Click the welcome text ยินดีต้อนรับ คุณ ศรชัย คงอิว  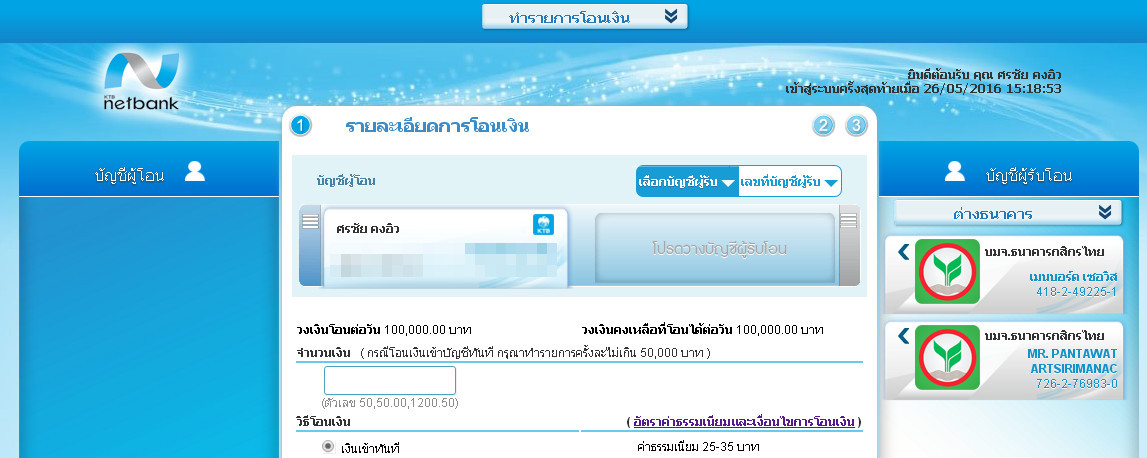point(984,75)
